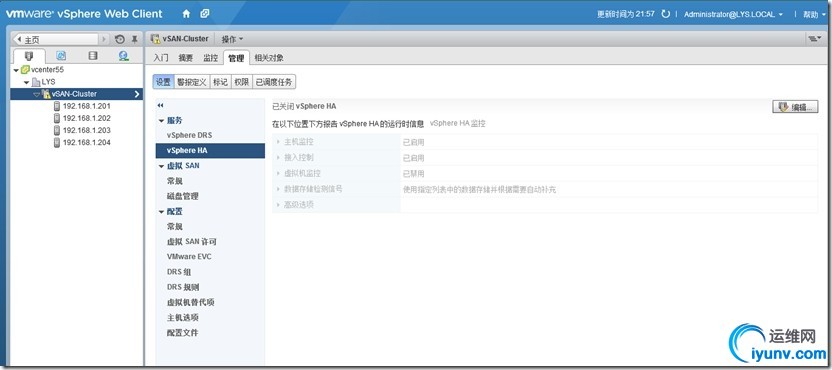The image size is (832, 370).
Task: Click the host icon of 192.168.1.203
Action: point(56,130)
